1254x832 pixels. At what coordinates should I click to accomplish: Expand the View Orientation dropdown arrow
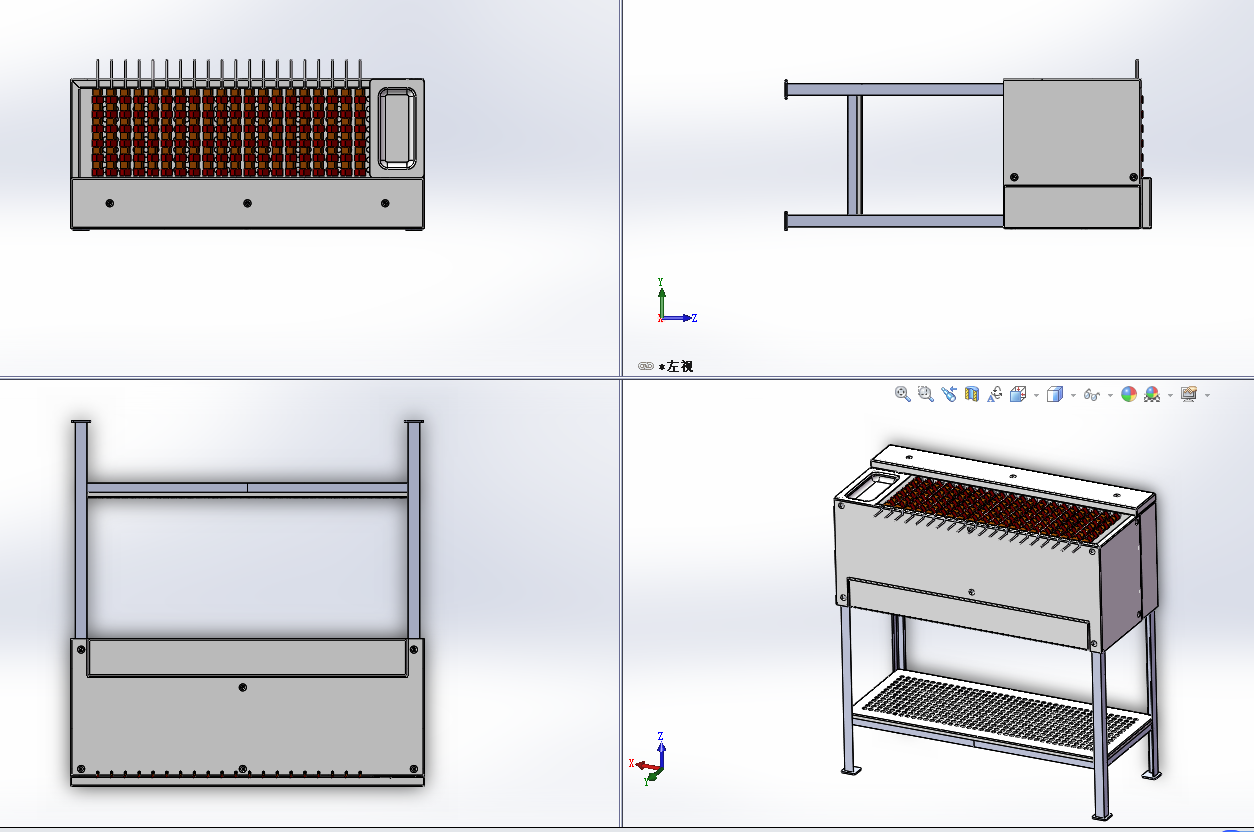[x=1036, y=395]
